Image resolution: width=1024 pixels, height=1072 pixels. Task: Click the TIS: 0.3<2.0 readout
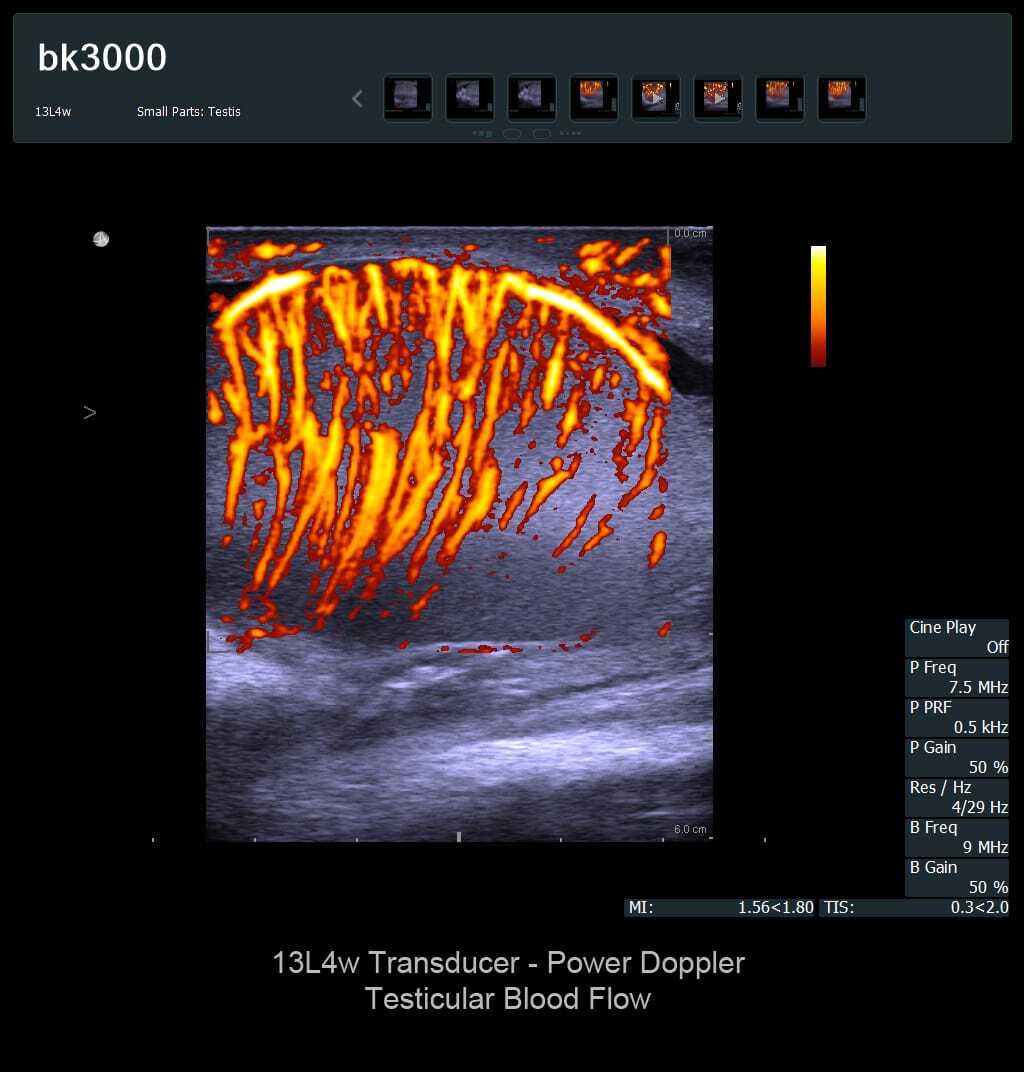coord(915,907)
